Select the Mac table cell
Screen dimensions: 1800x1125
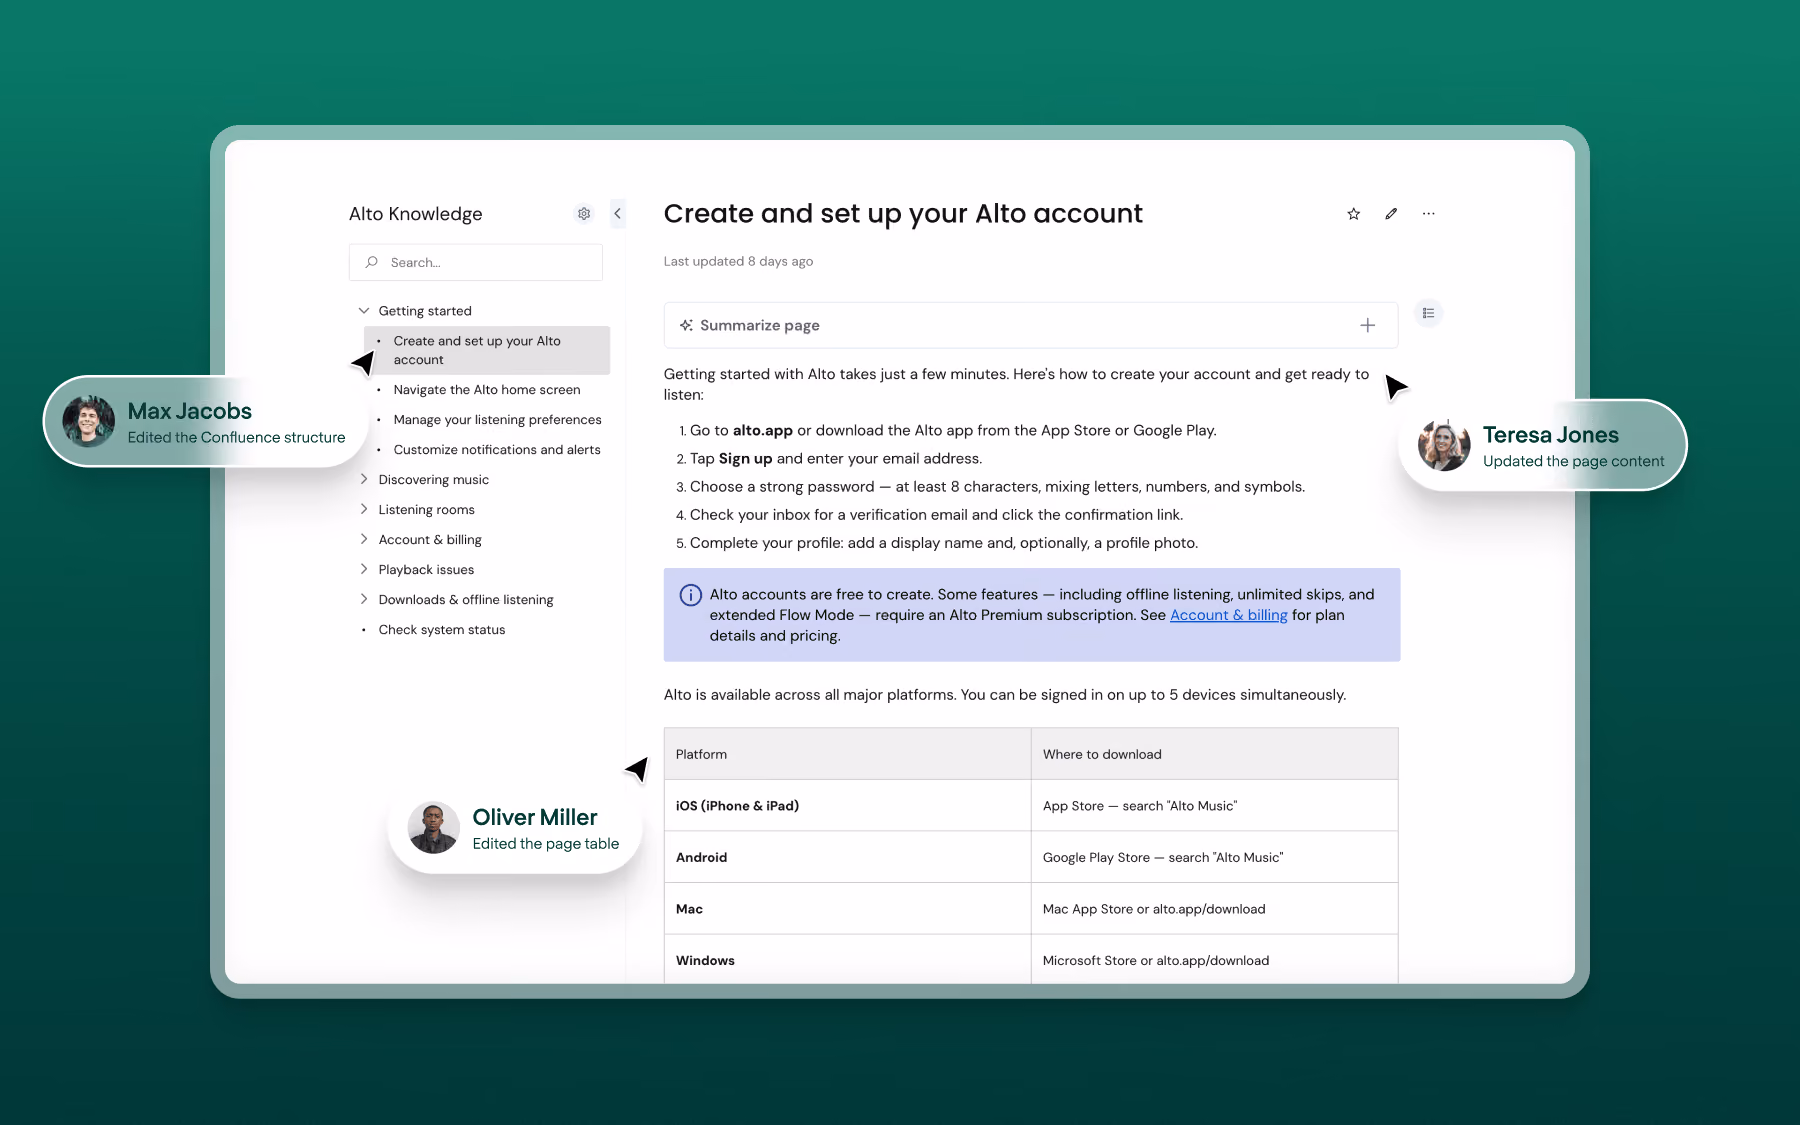pos(847,909)
